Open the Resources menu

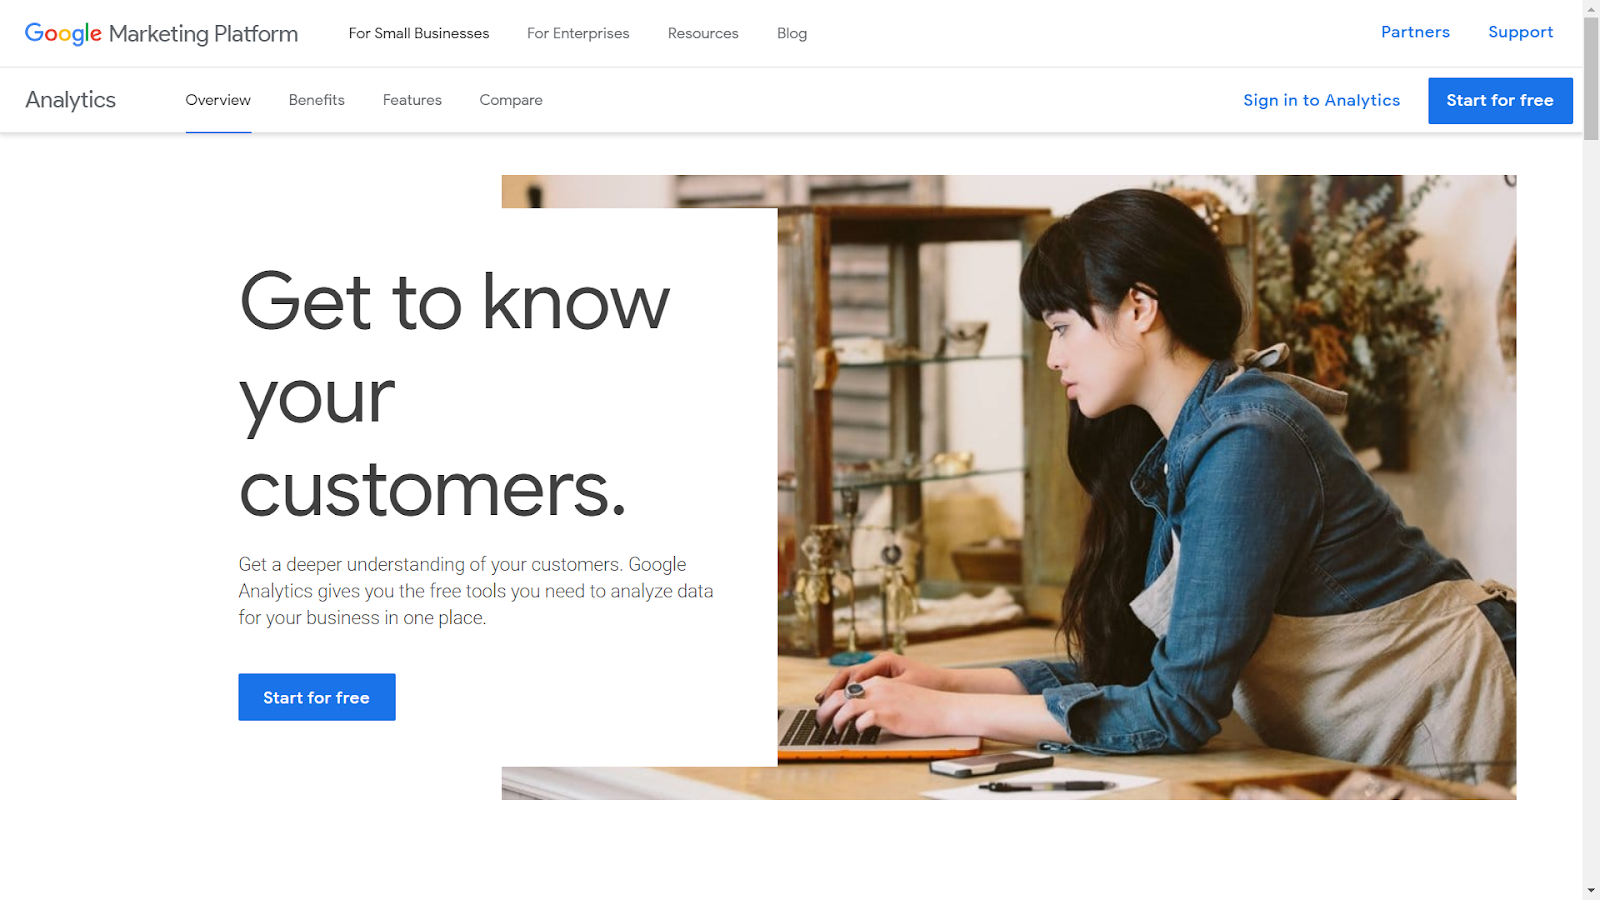tap(703, 33)
